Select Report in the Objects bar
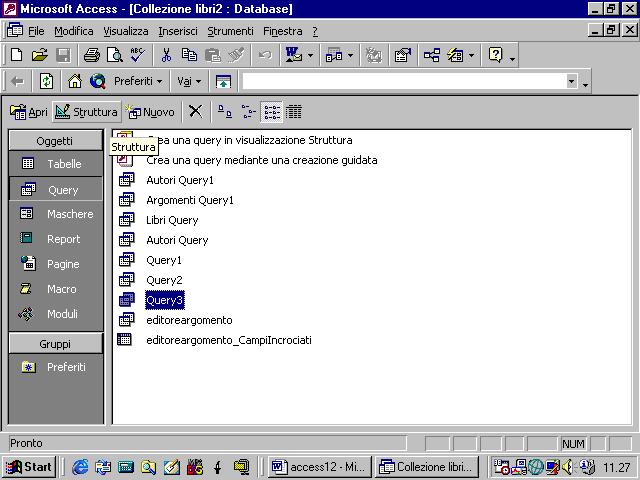The width and height of the screenshot is (640, 480). (56, 239)
